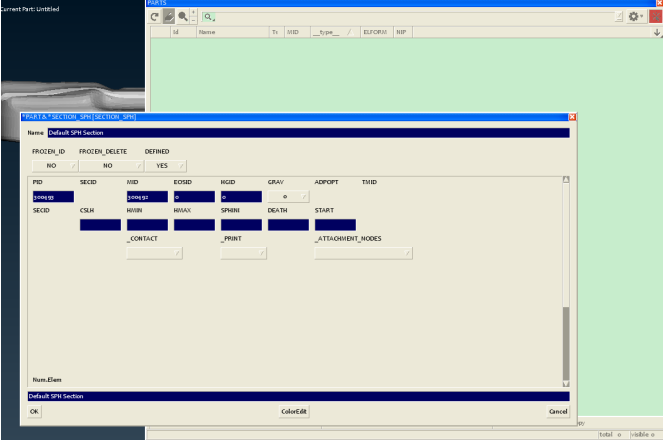Click the ELFORM column header
Image resolution: width=665 pixels, height=440 pixels.
click(377, 33)
